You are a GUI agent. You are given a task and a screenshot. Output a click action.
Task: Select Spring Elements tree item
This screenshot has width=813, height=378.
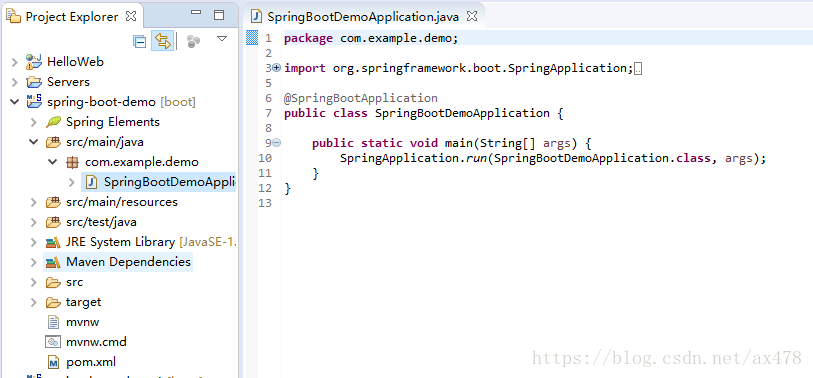[x=113, y=122]
